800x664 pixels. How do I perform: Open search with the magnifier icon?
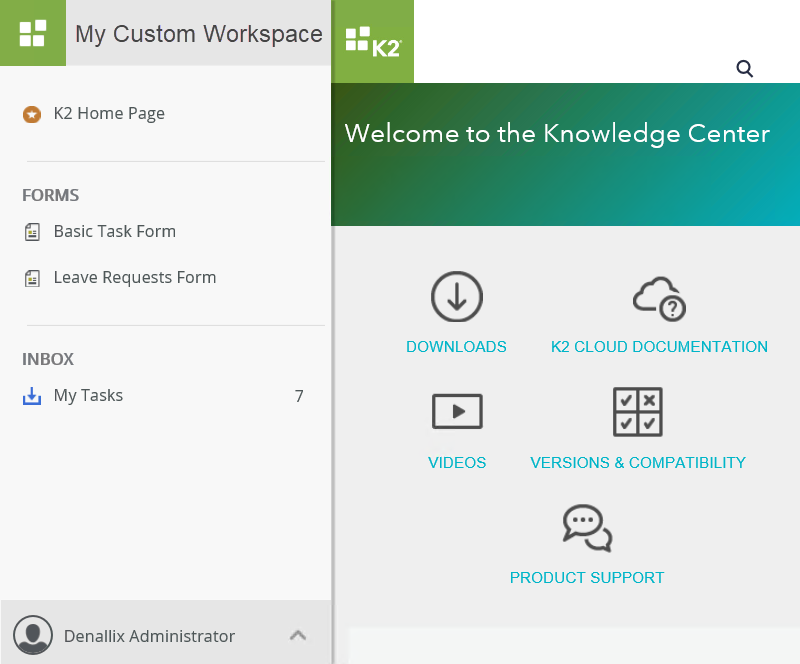click(x=744, y=69)
